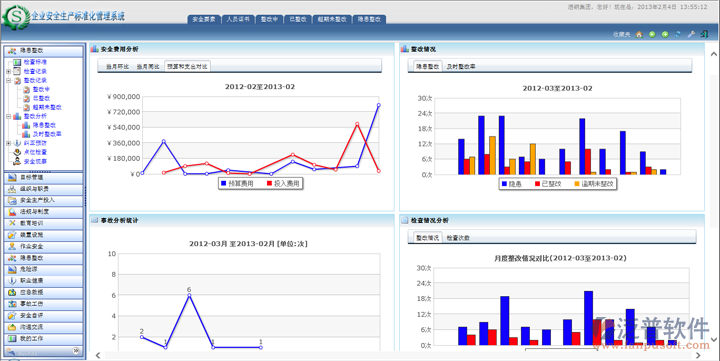Open 教育培训 module in sidebar
Viewport: 720px width, 361px height.
pos(44,223)
